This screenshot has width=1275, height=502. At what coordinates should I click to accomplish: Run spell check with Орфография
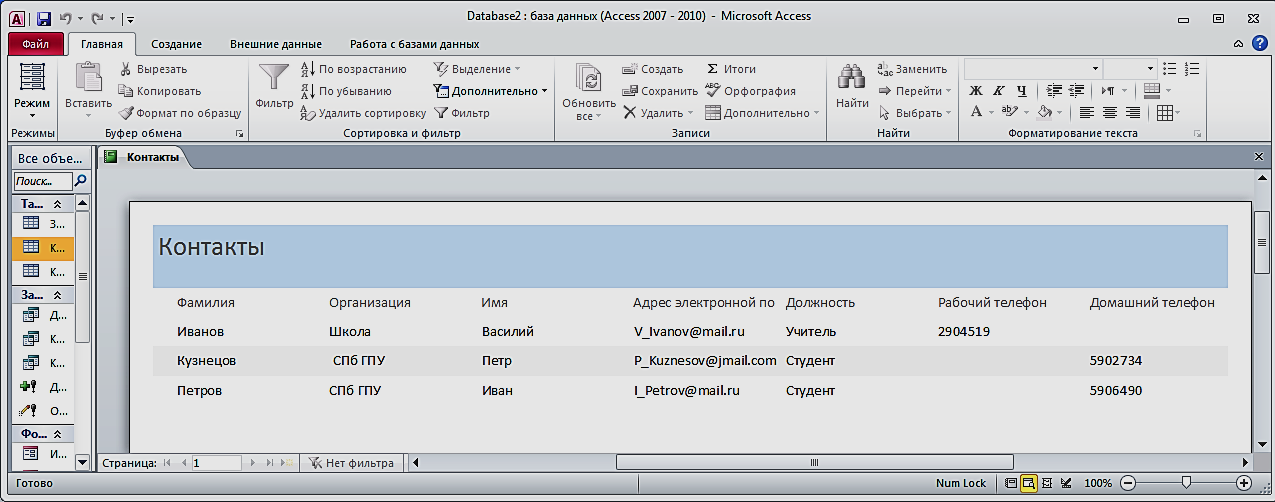click(x=750, y=91)
